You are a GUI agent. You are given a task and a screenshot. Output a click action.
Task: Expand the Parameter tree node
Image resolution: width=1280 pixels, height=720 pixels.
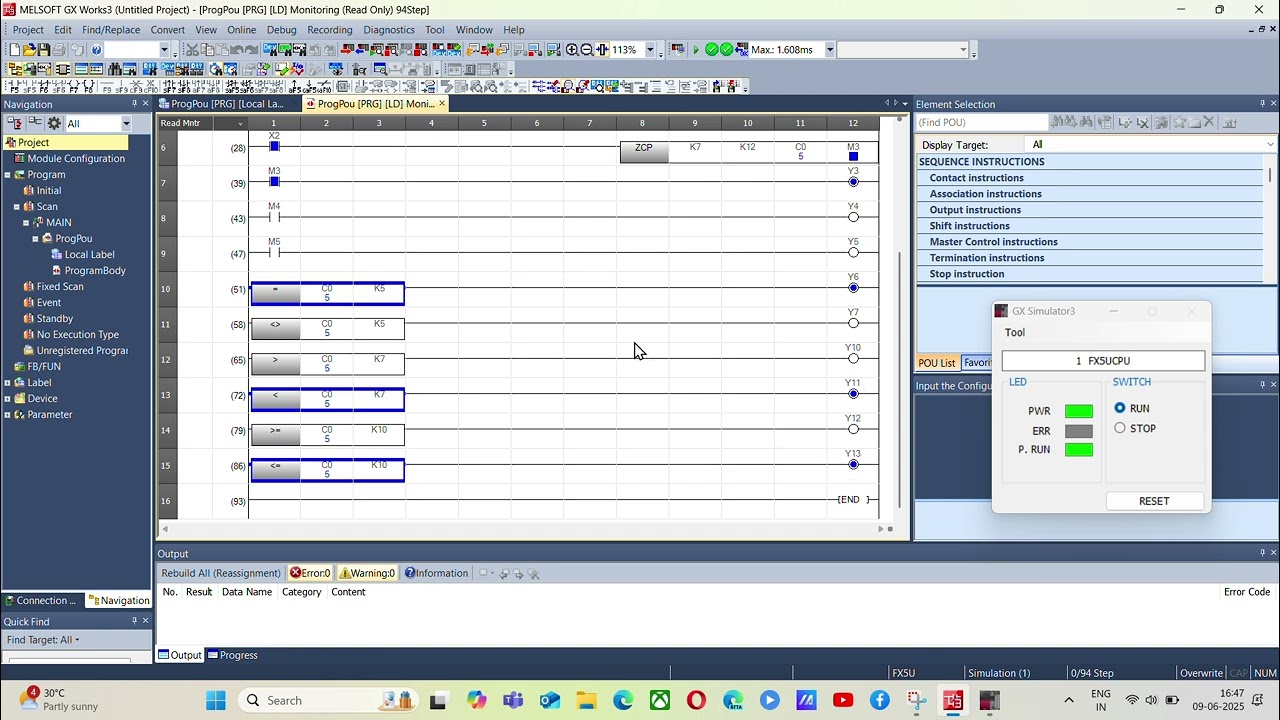[8, 415]
